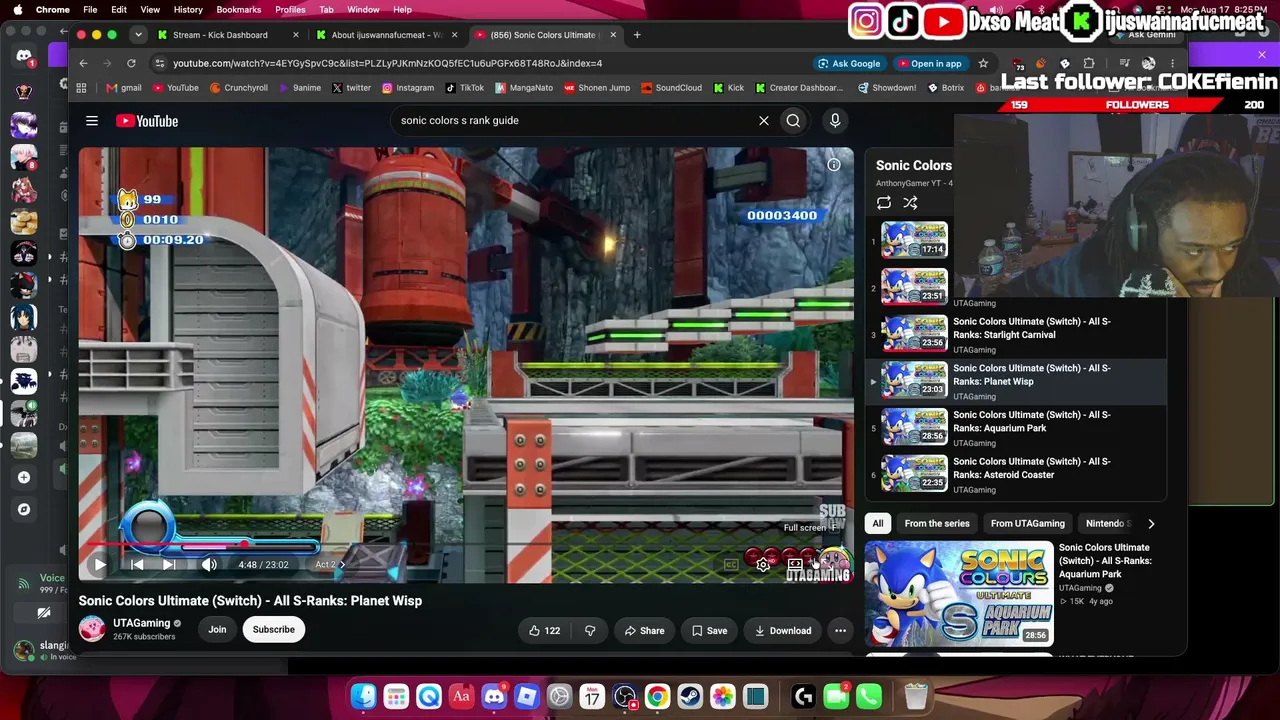
Task: Add a server in Discord sidebar
Action: tap(24, 477)
